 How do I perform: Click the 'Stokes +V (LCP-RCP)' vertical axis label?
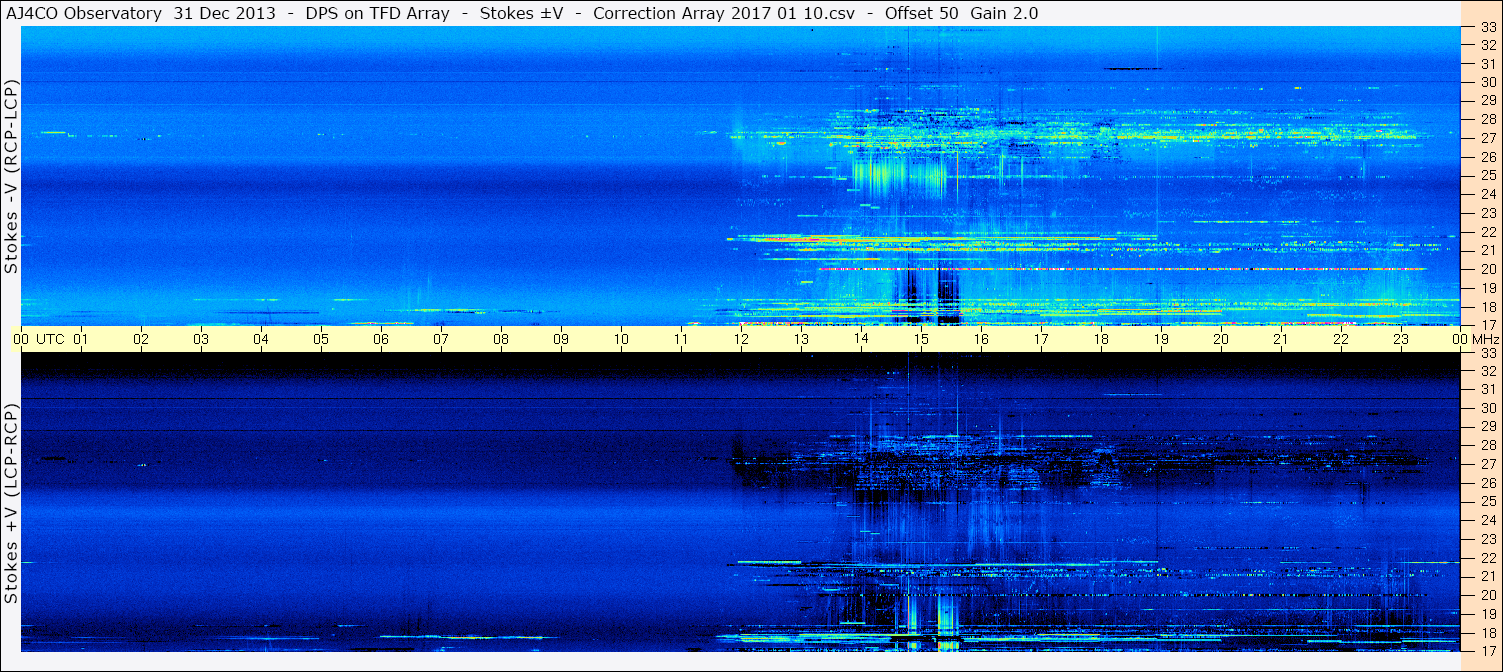pos(12,503)
